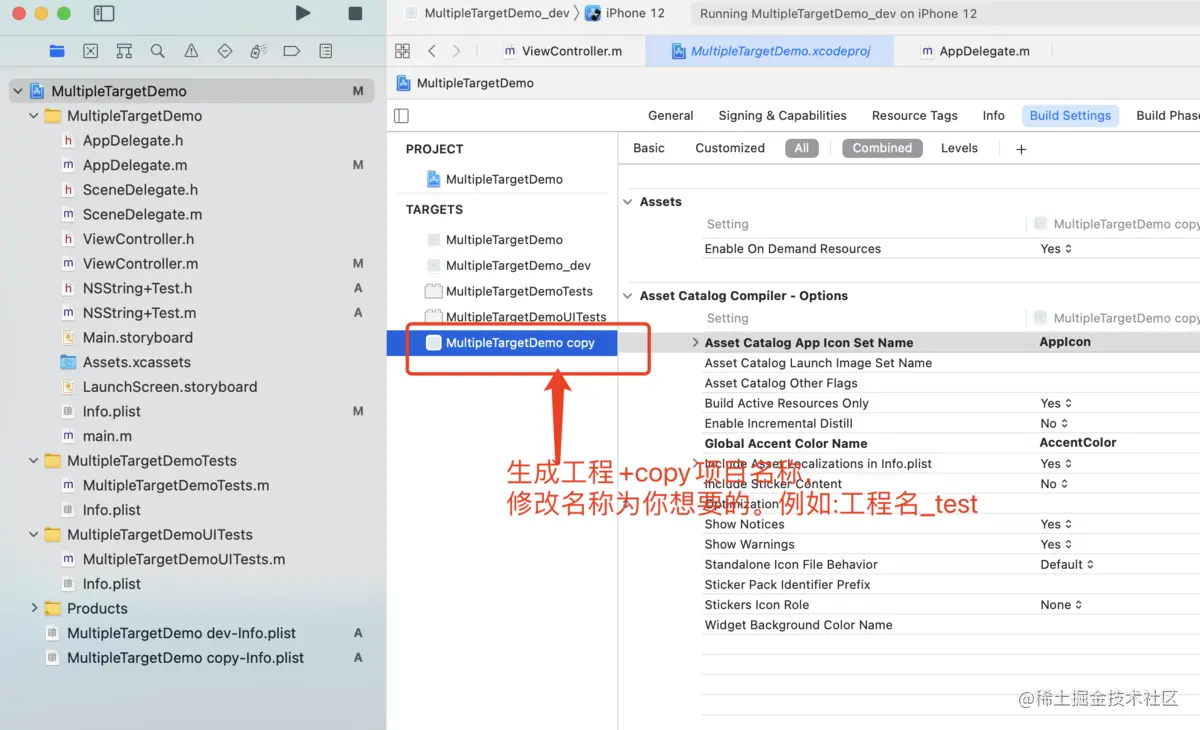Image resolution: width=1200 pixels, height=730 pixels.
Task: Expand Asset Catalog App Icon Set Name
Action: tap(695, 342)
